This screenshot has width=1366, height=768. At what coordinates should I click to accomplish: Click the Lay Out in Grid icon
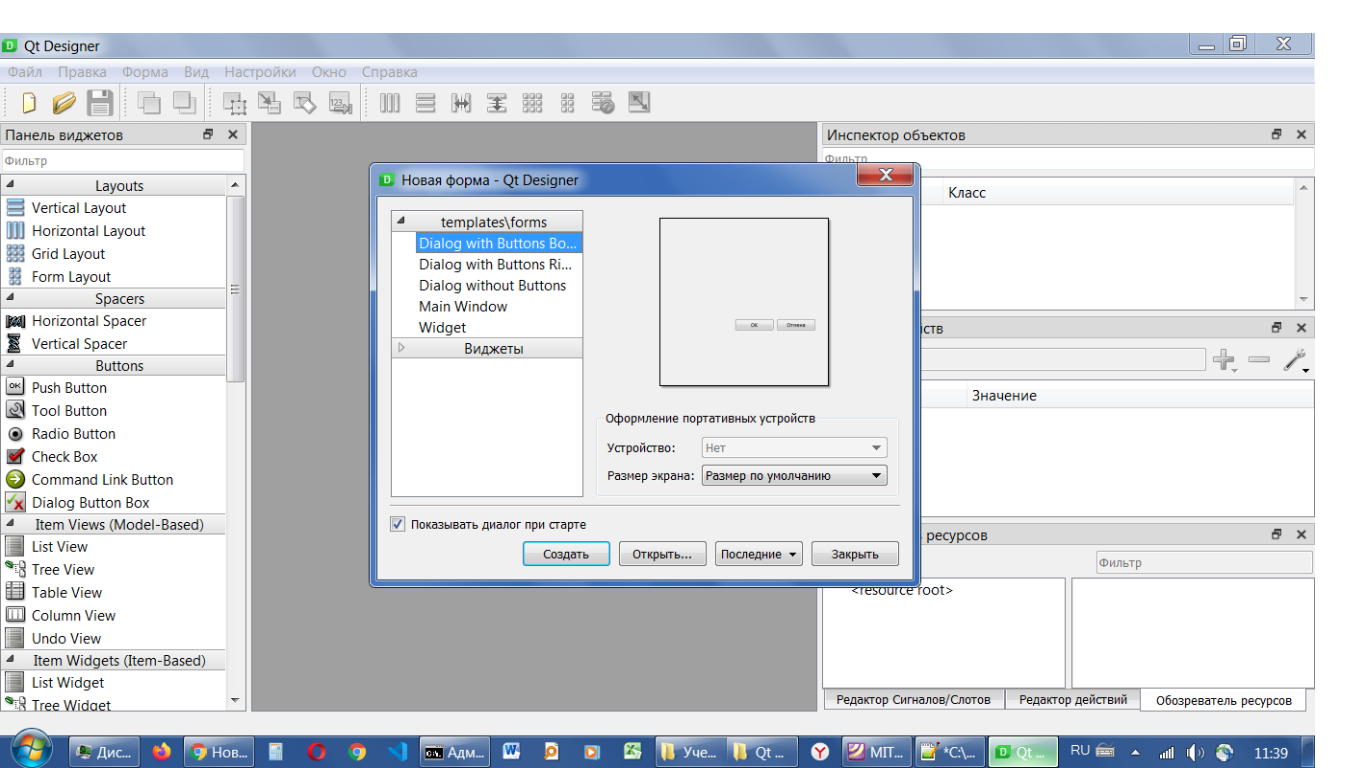click(532, 102)
